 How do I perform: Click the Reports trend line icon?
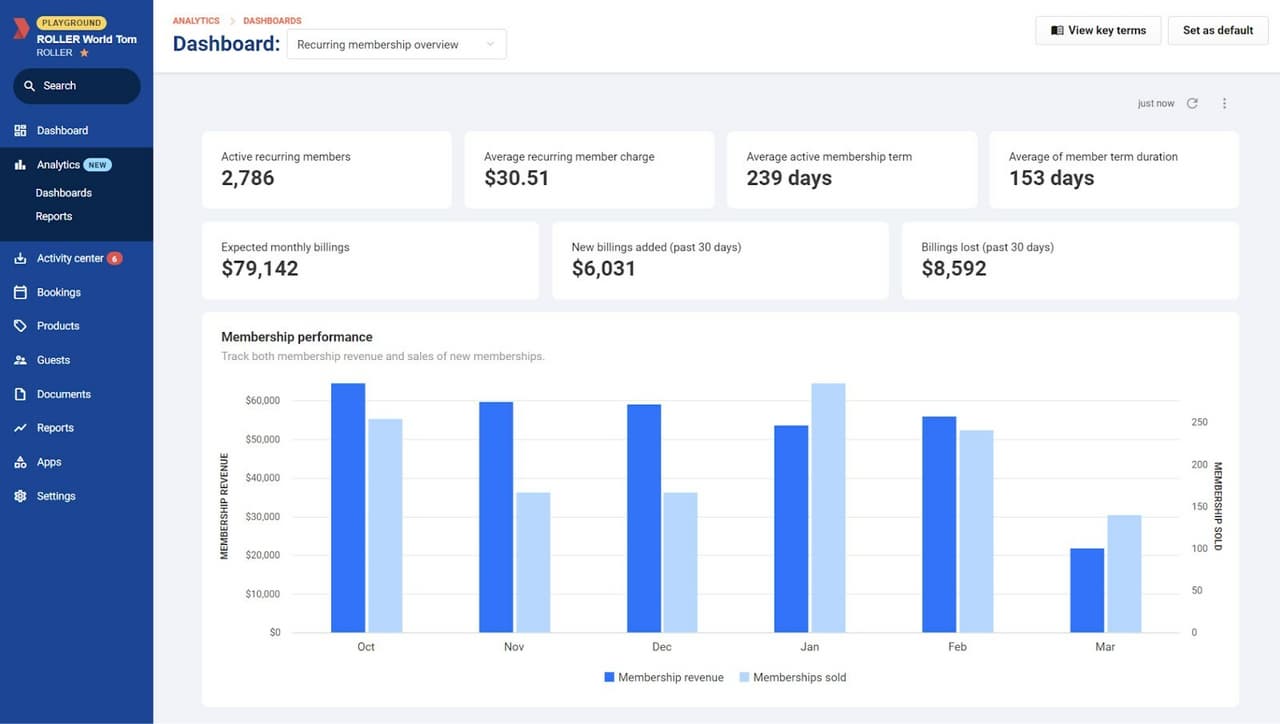click(x=22, y=427)
